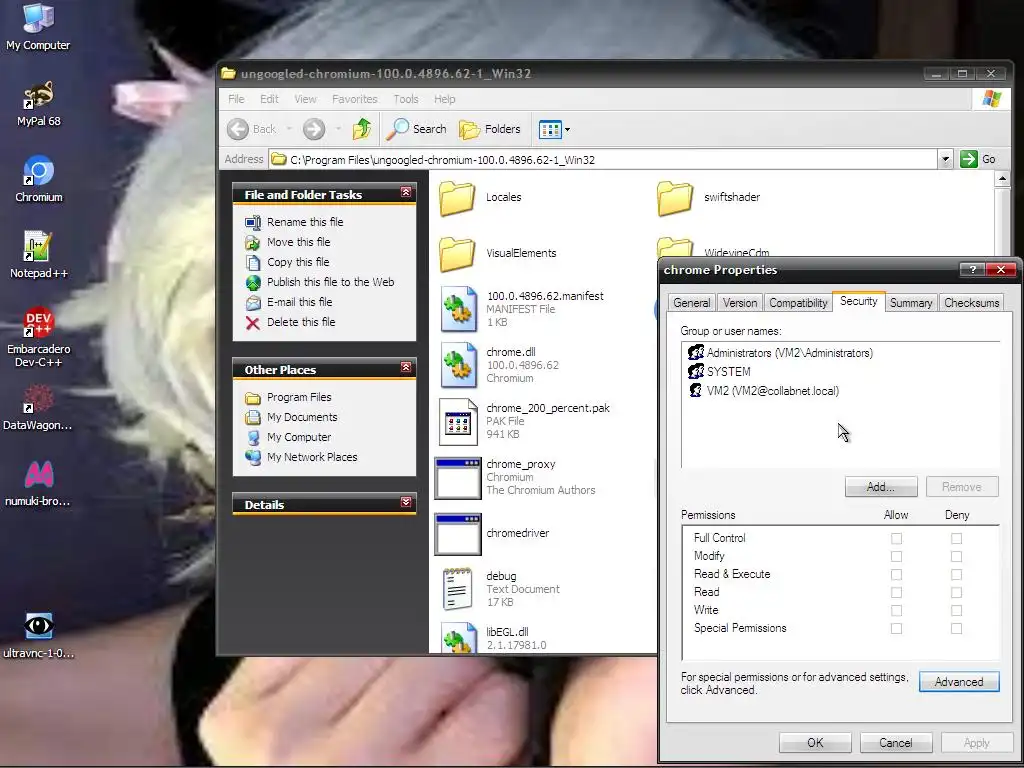Click E-mail this file task
The image size is (1024, 768).
point(299,302)
